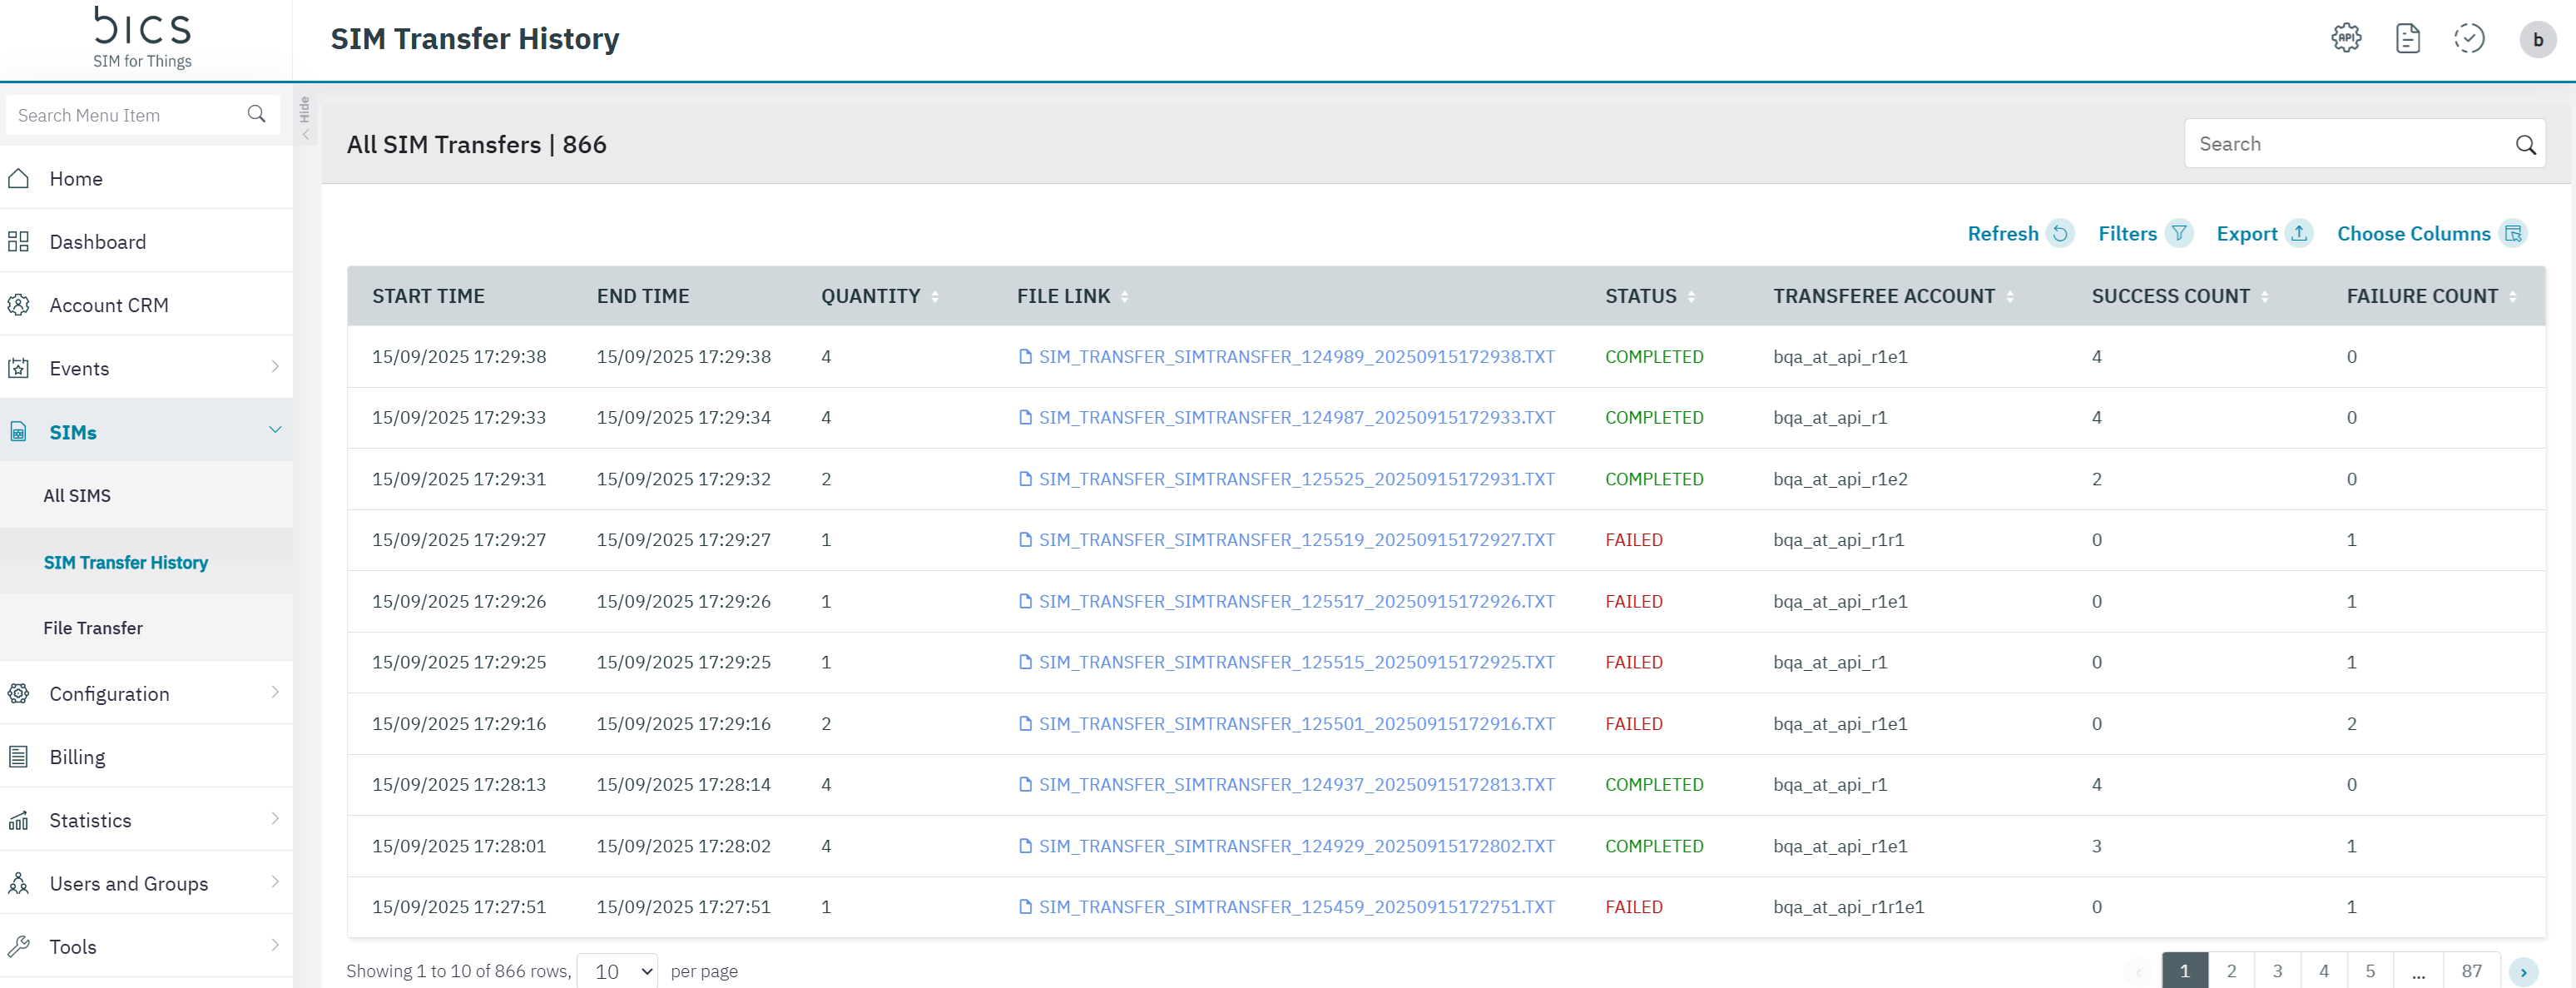Click the Refresh icon
2576x988 pixels.
(2060, 234)
